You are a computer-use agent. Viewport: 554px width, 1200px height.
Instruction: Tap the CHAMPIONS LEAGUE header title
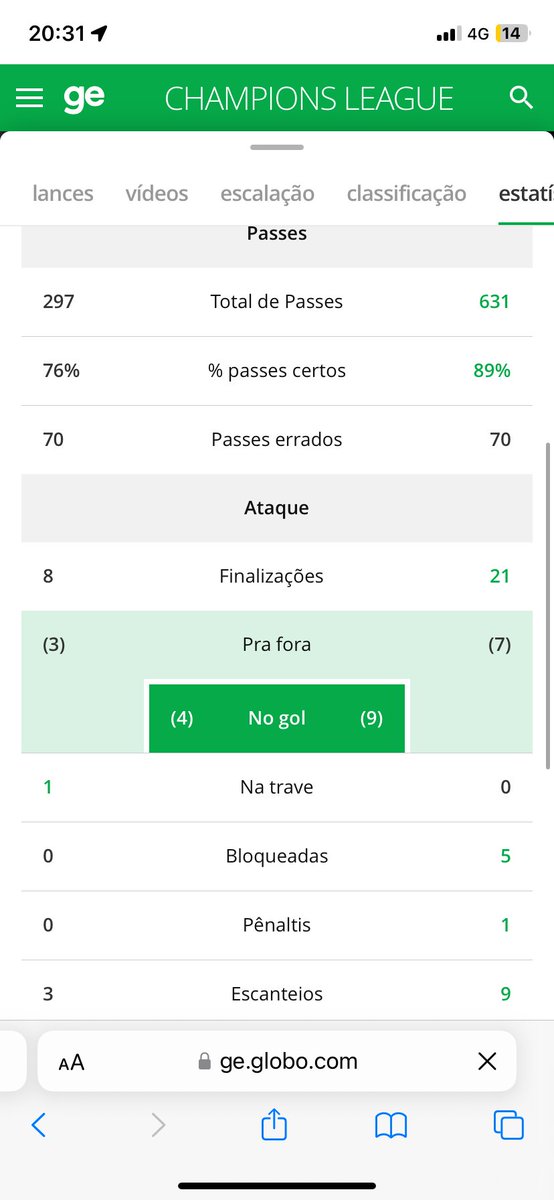(x=309, y=98)
